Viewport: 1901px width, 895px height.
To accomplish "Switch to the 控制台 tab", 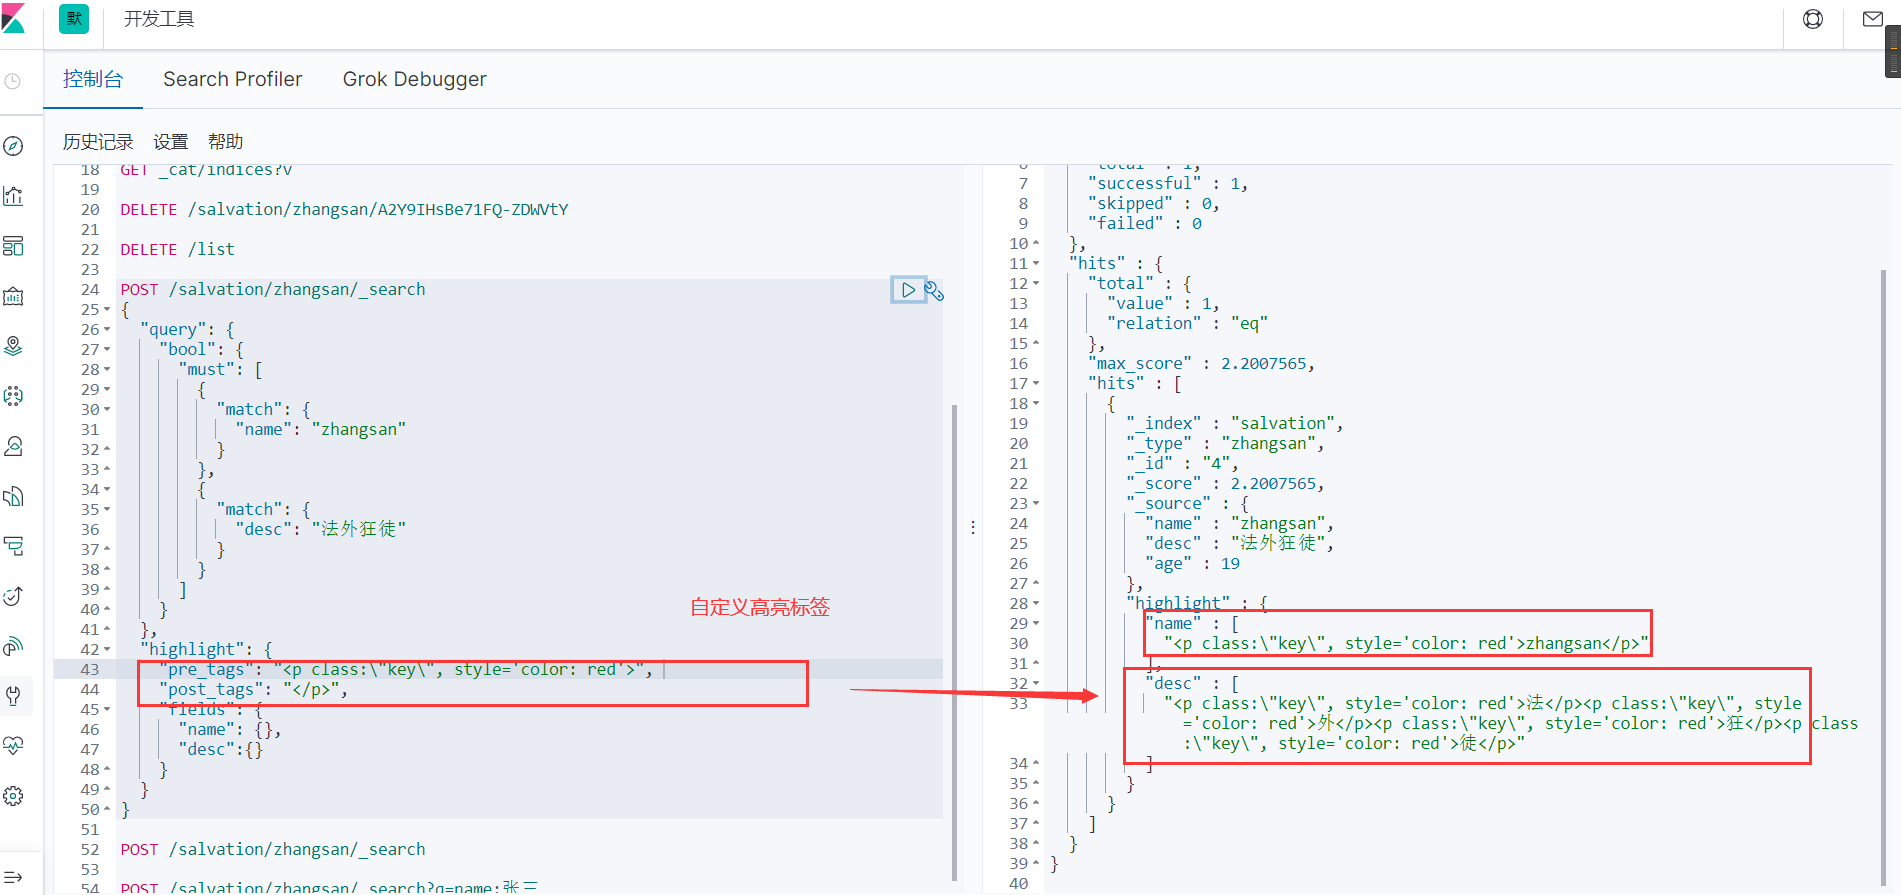I will click(x=93, y=79).
